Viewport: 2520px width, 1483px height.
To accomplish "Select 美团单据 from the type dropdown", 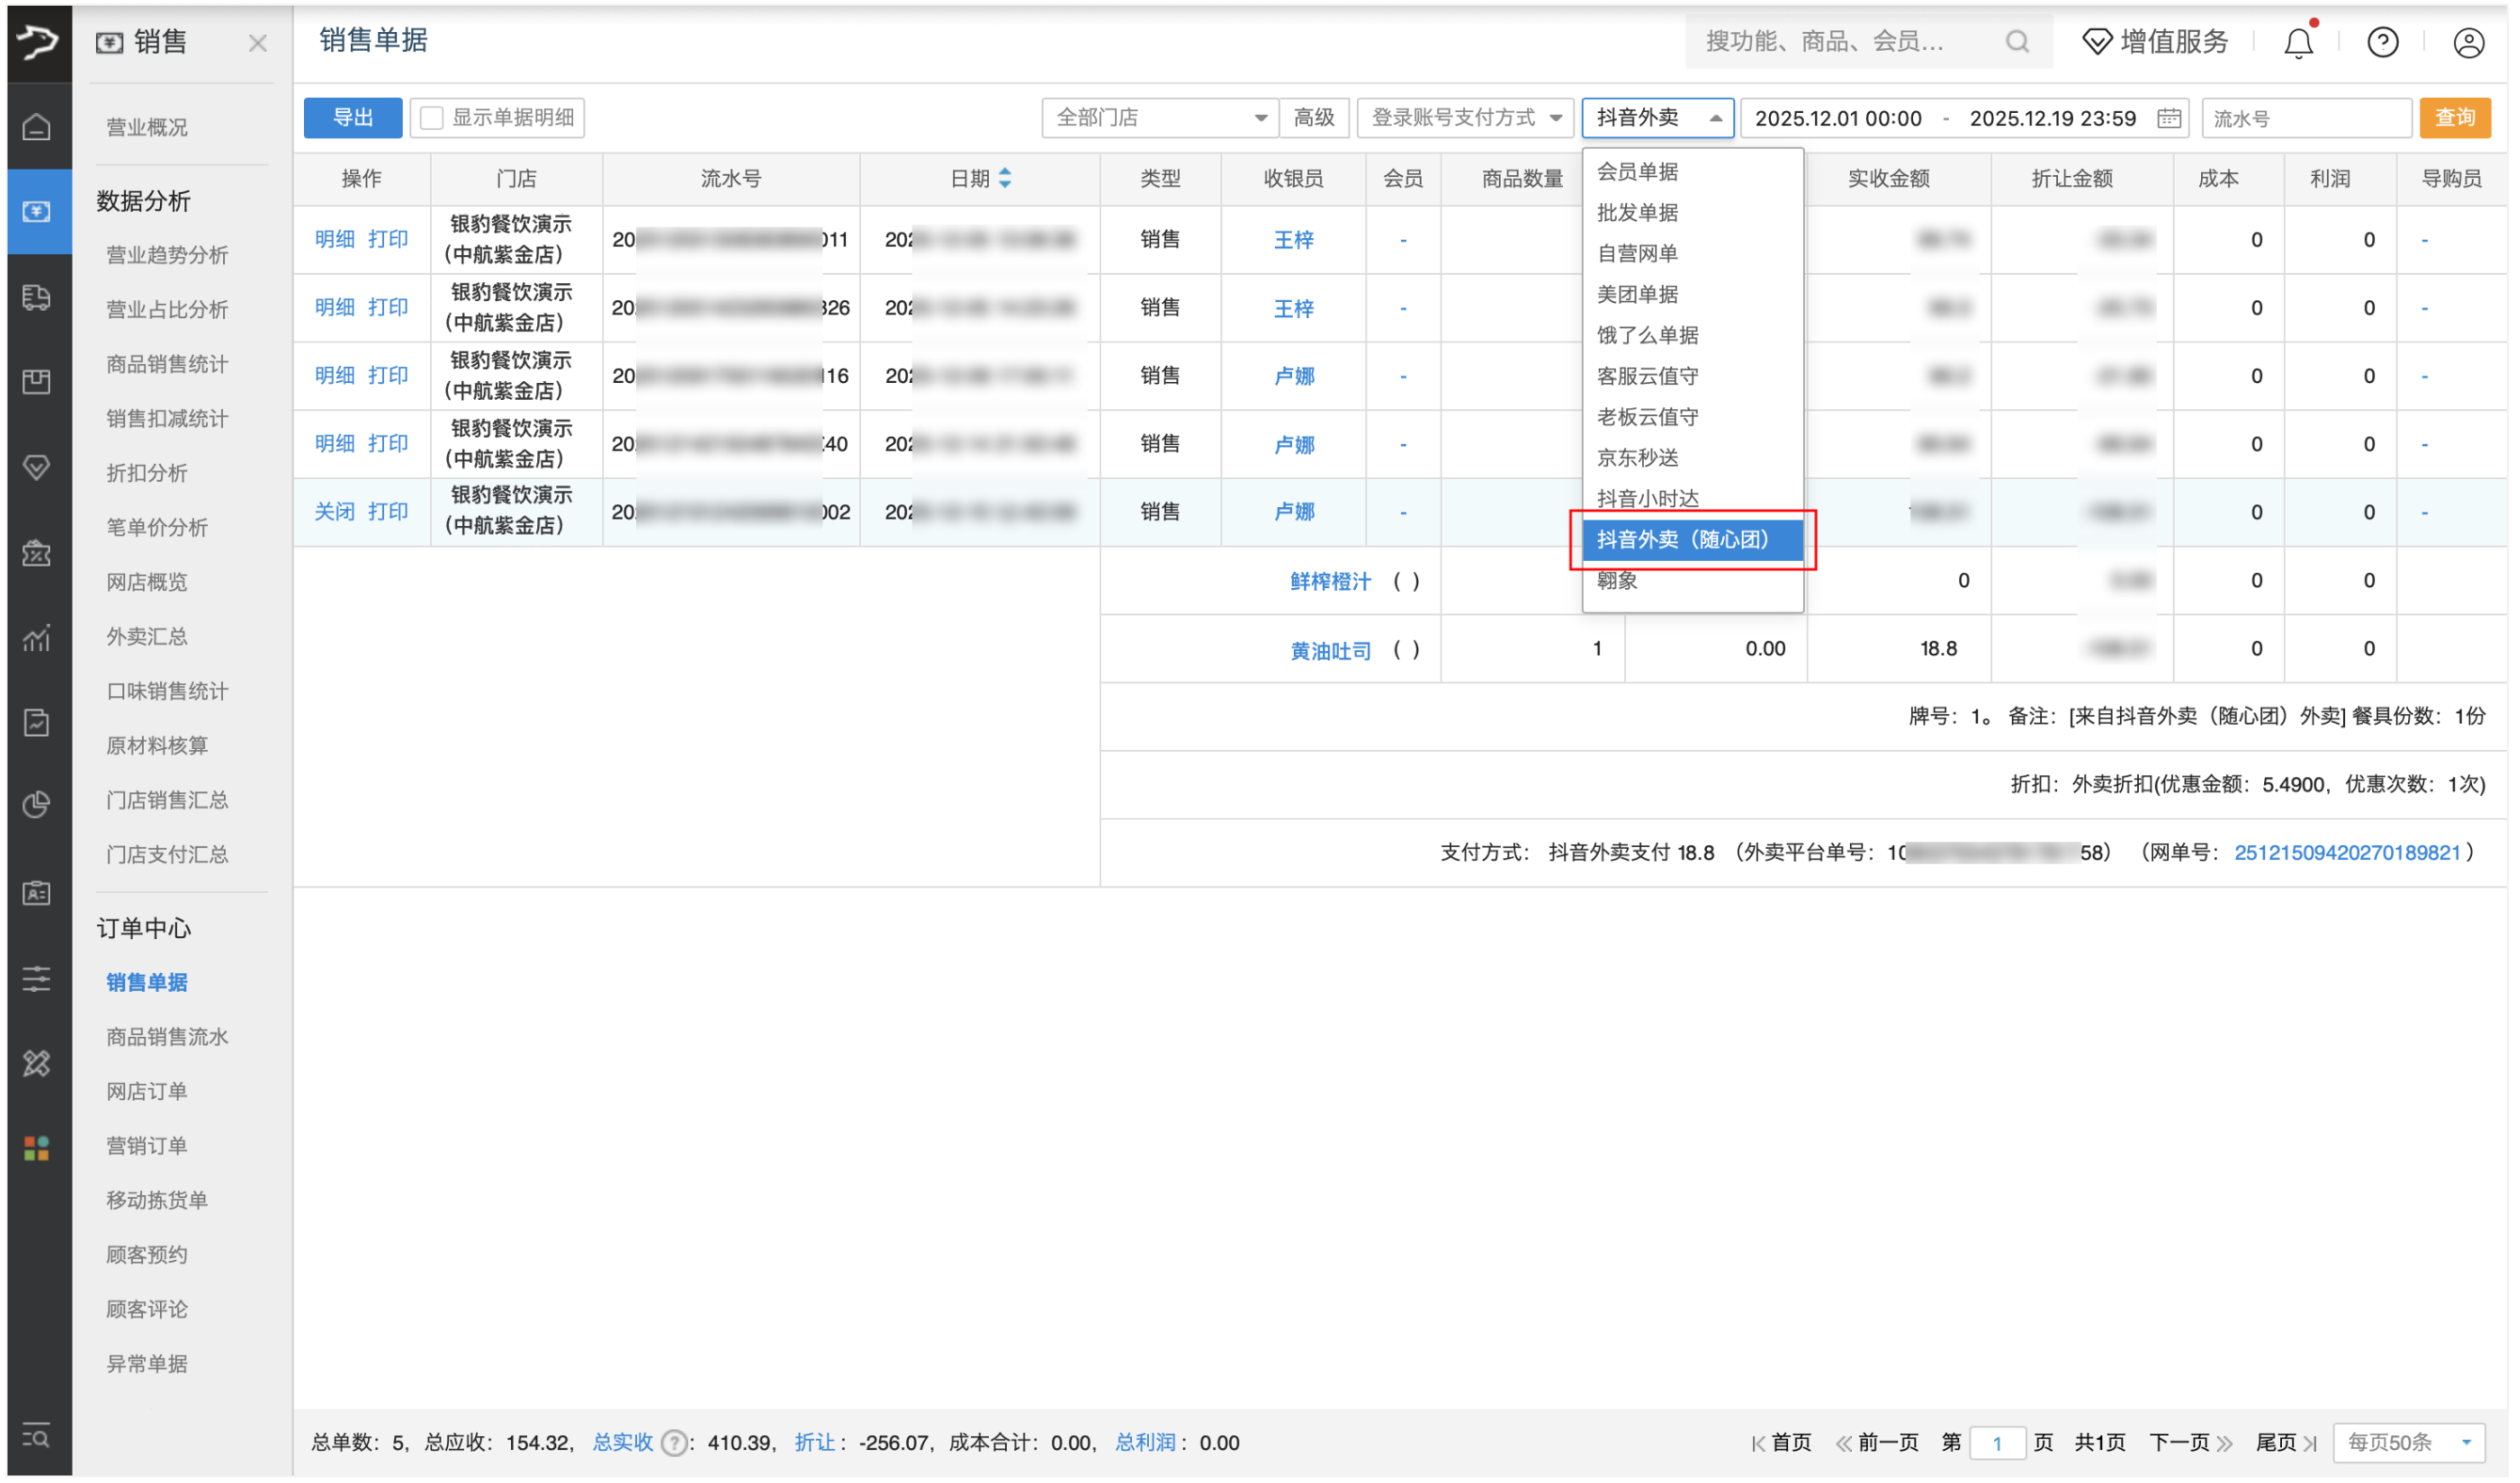I will (x=1641, y=294).
